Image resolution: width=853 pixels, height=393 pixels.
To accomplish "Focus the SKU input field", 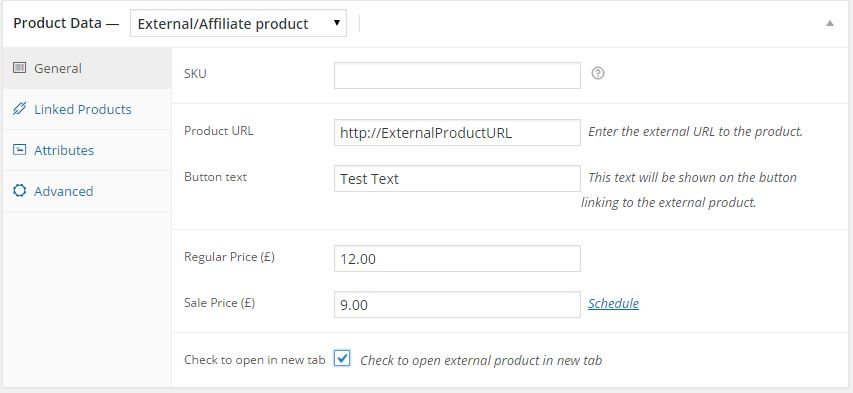I will click(457, 76).
